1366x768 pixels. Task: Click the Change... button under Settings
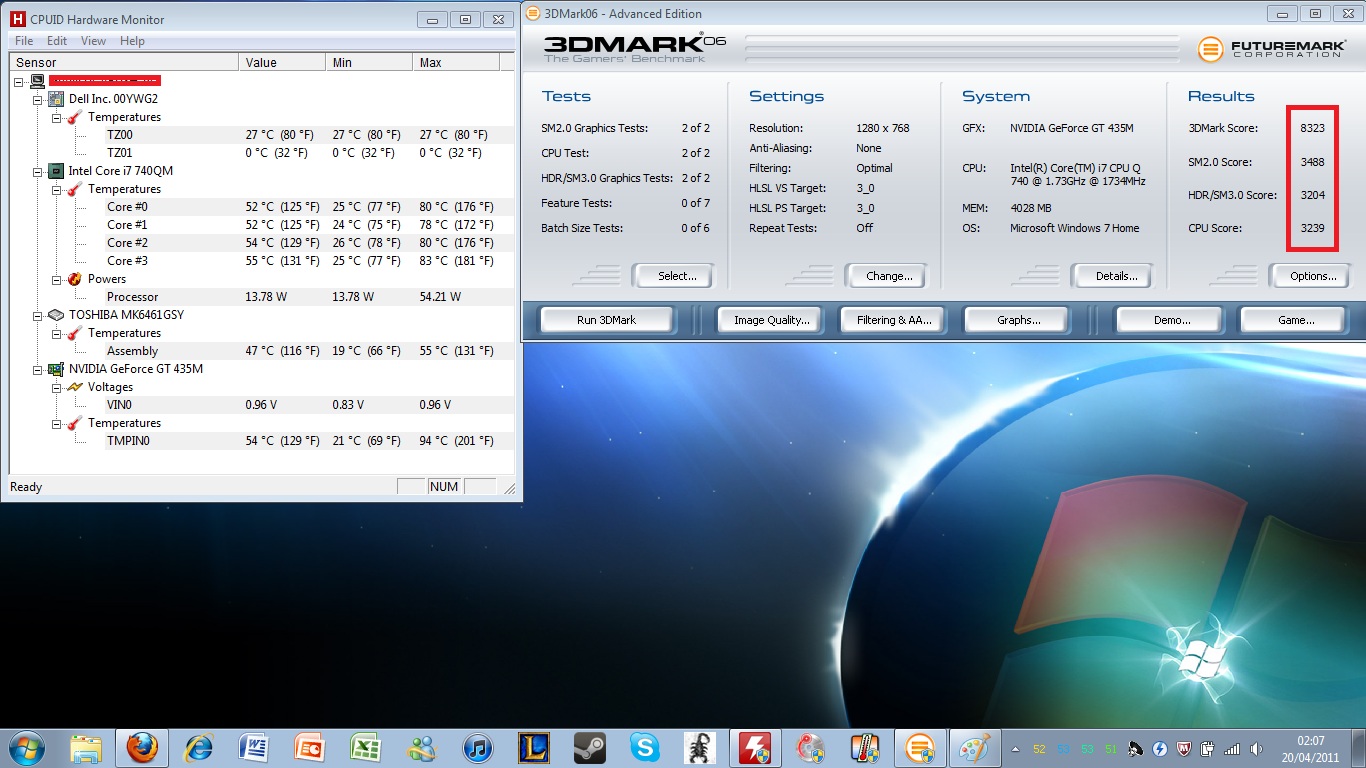coord(889,276)
